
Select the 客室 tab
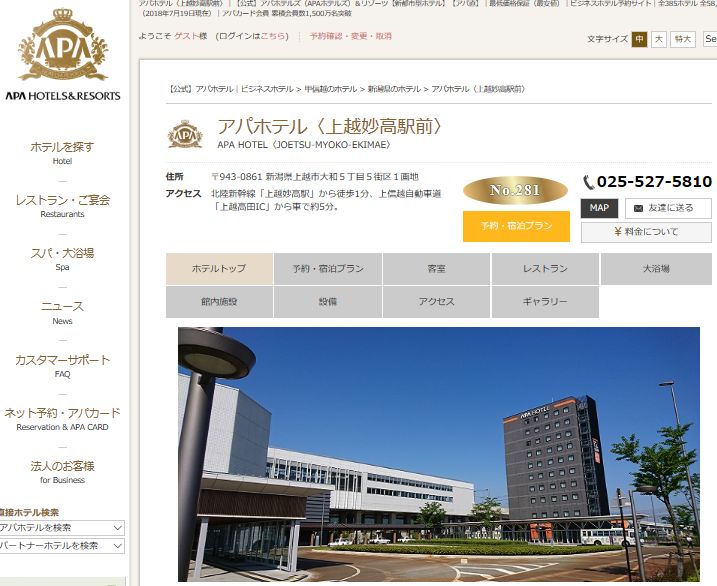[436, 269]
